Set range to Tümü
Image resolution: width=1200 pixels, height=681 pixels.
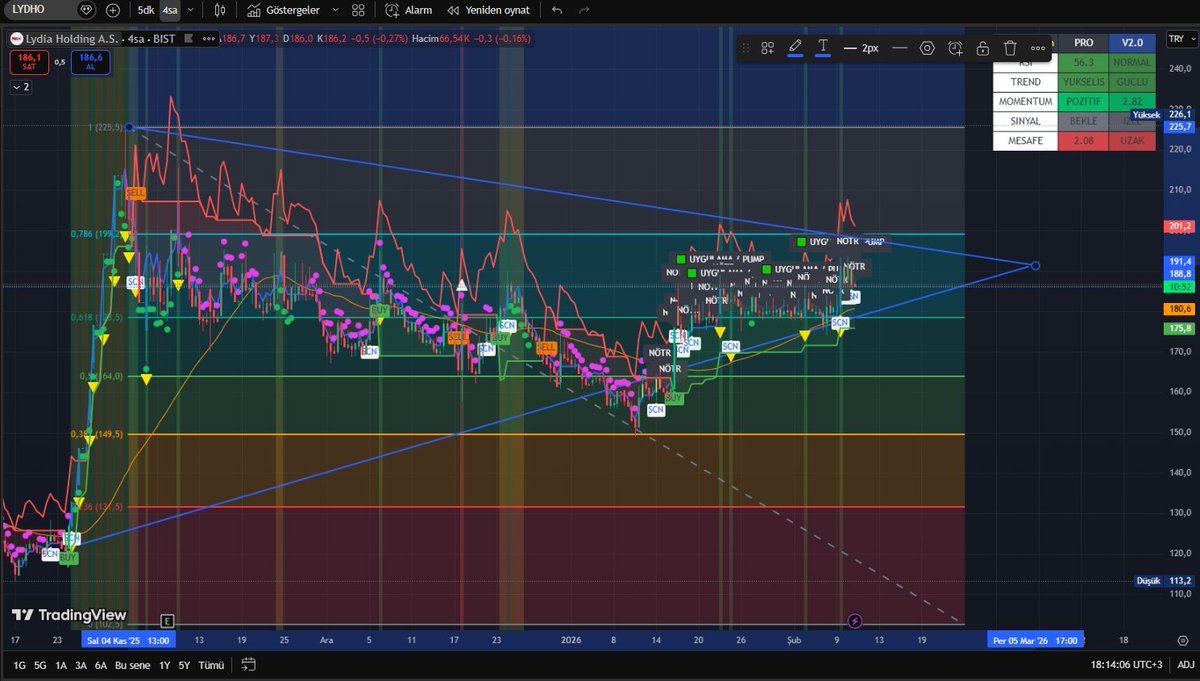tap(211, 665)
